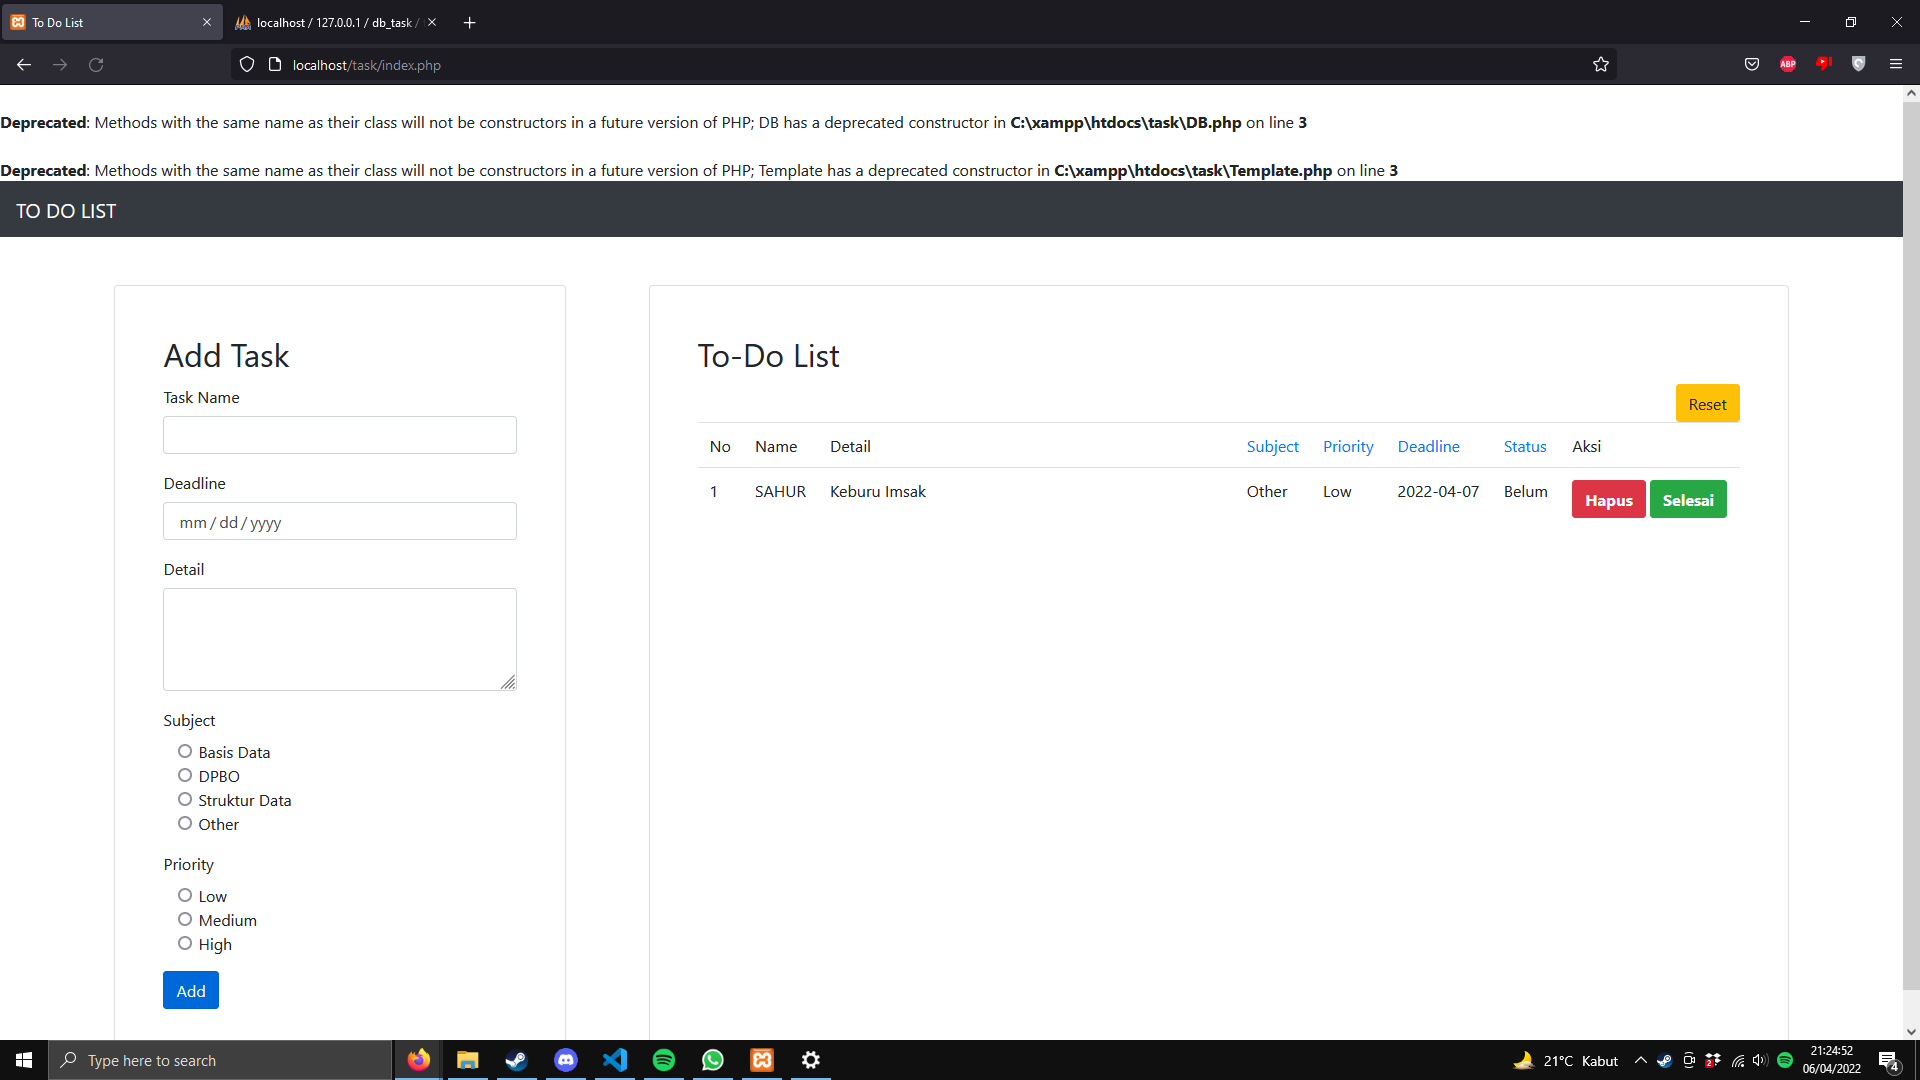Viewport: 1920px width, 1080px height.
Task: Expand hidden system tray icons
Action: [x=1640, y=1060]
